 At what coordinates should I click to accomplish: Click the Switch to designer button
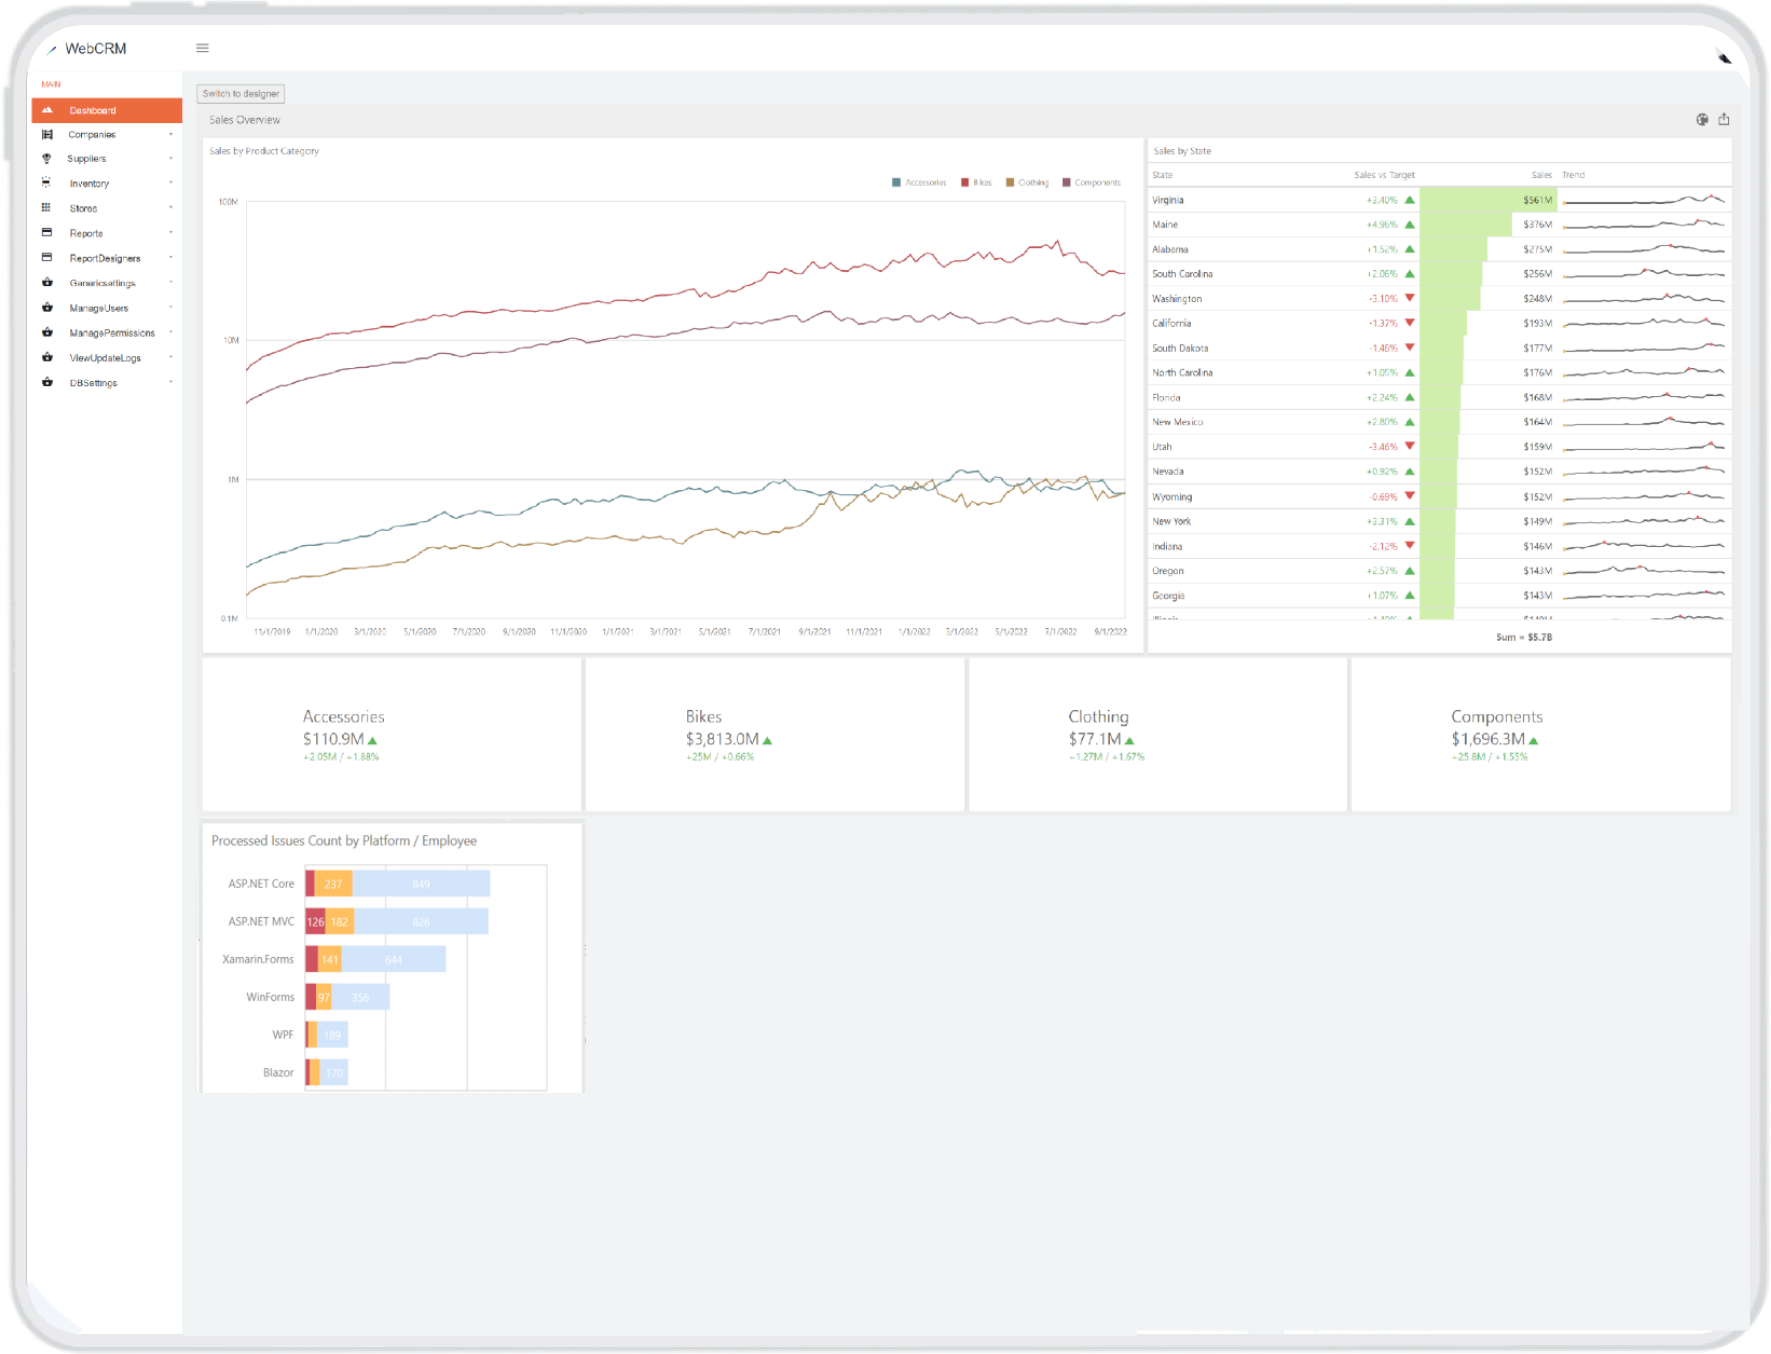point(241,94)
